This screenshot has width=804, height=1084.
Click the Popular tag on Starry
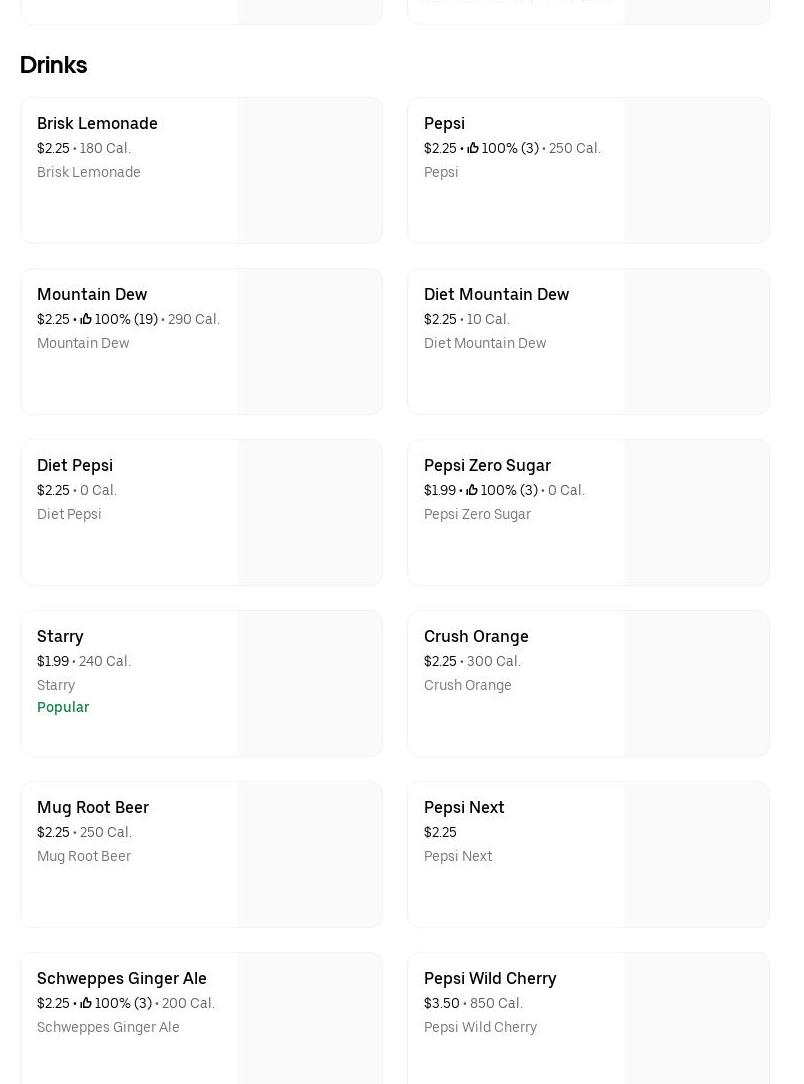[x=63, y=707]
